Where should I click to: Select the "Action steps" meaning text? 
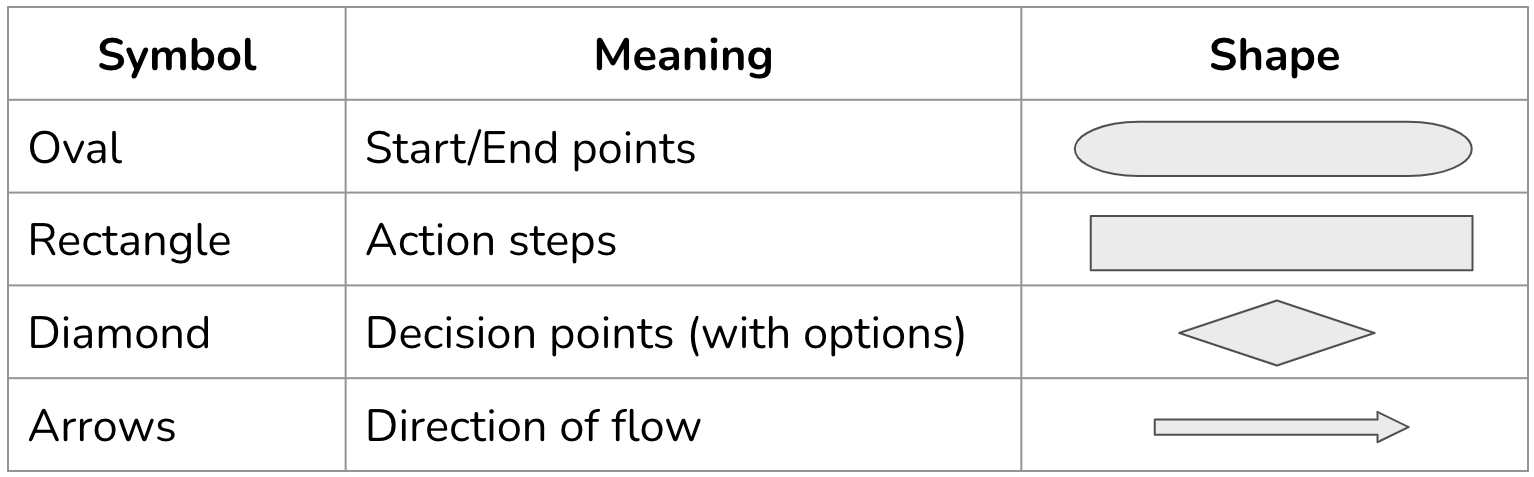coord(491,242)
